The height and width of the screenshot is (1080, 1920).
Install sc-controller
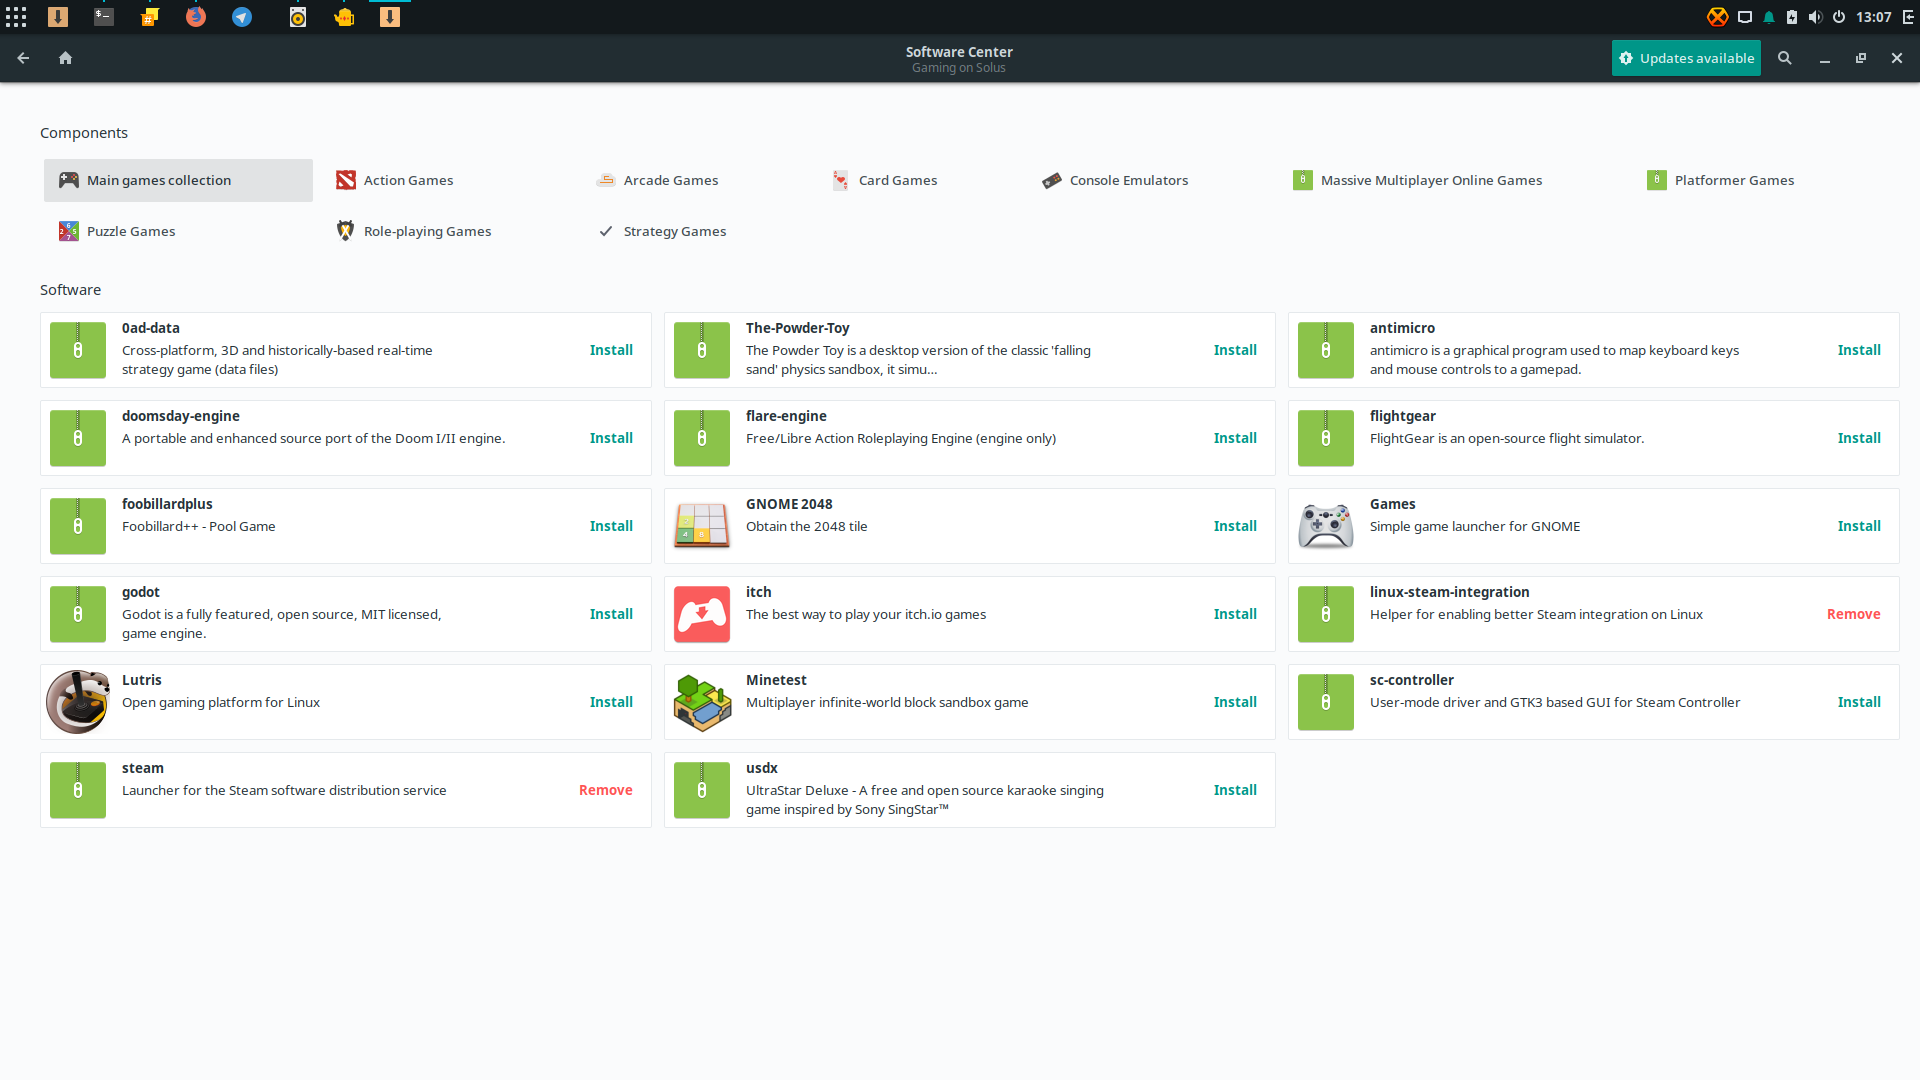[x=1859, y=702]
